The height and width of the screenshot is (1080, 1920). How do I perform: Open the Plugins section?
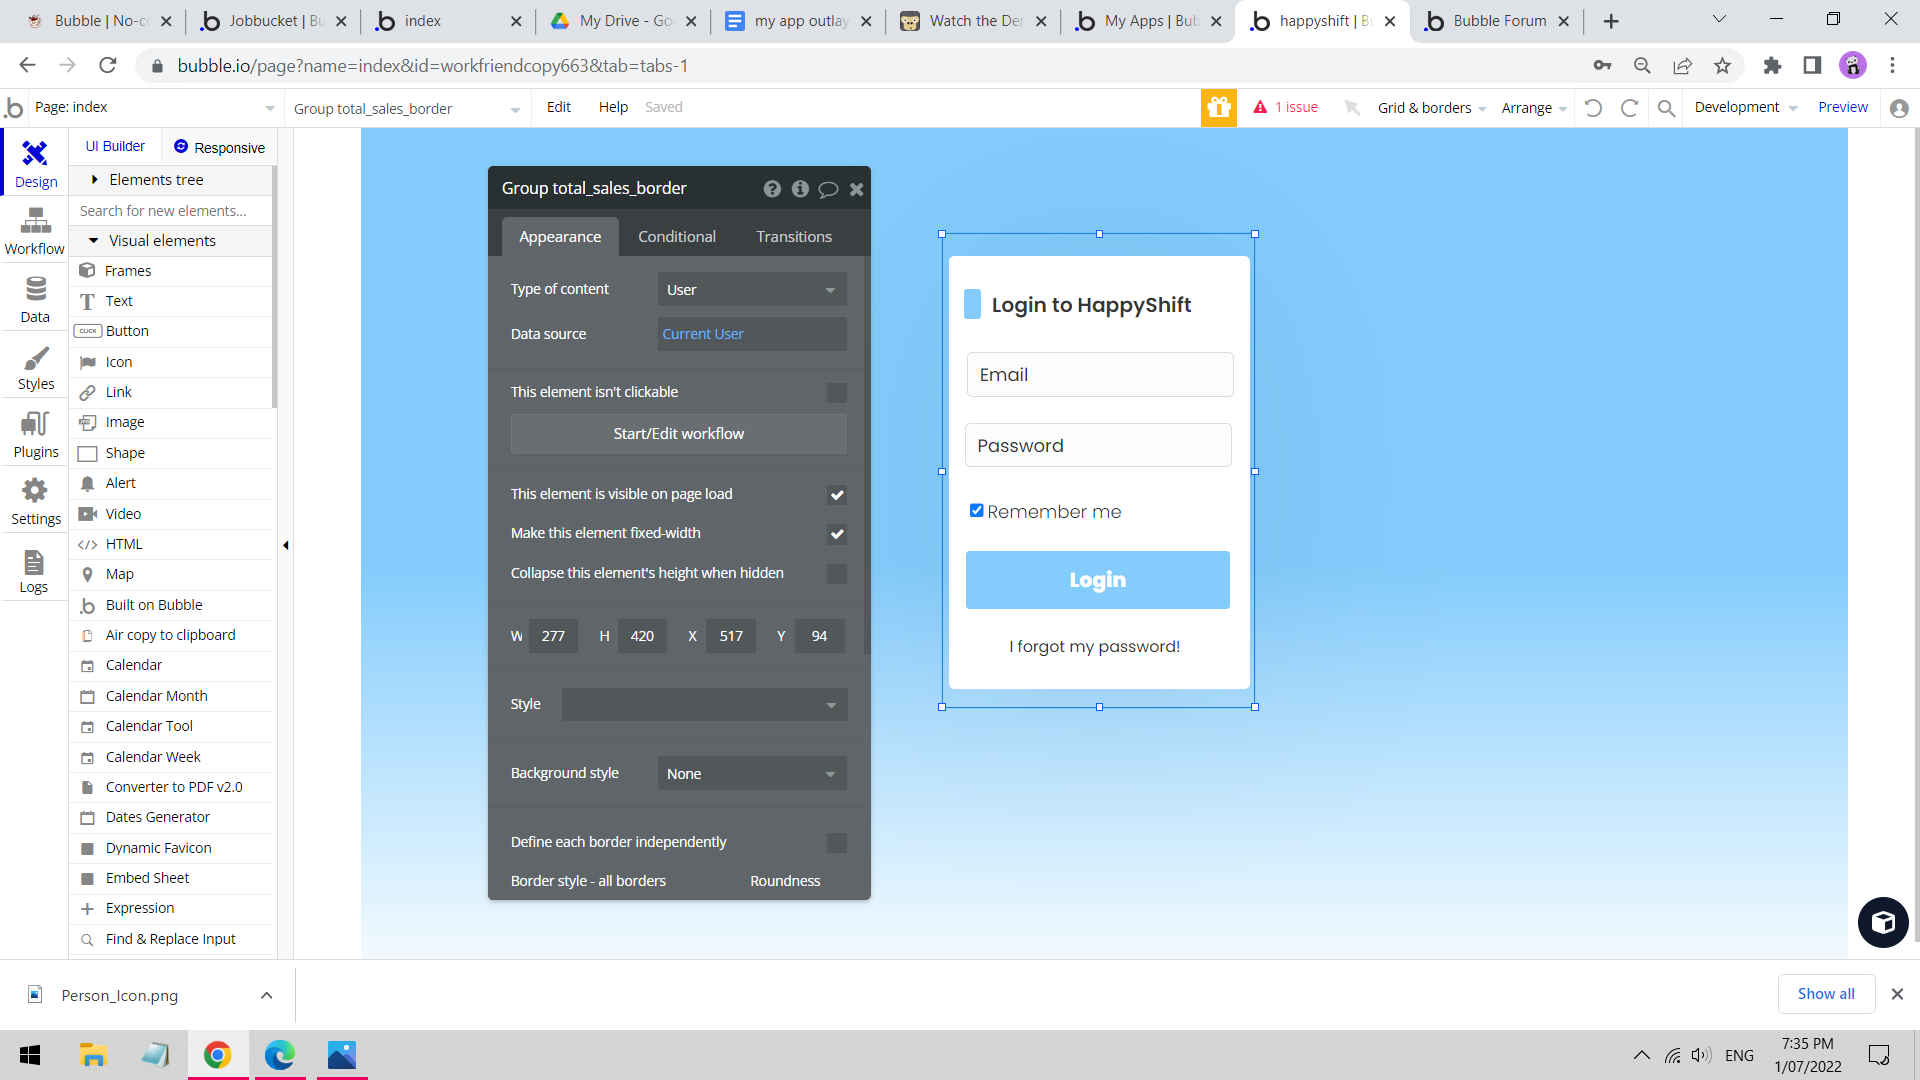click(x=34, y=433)
